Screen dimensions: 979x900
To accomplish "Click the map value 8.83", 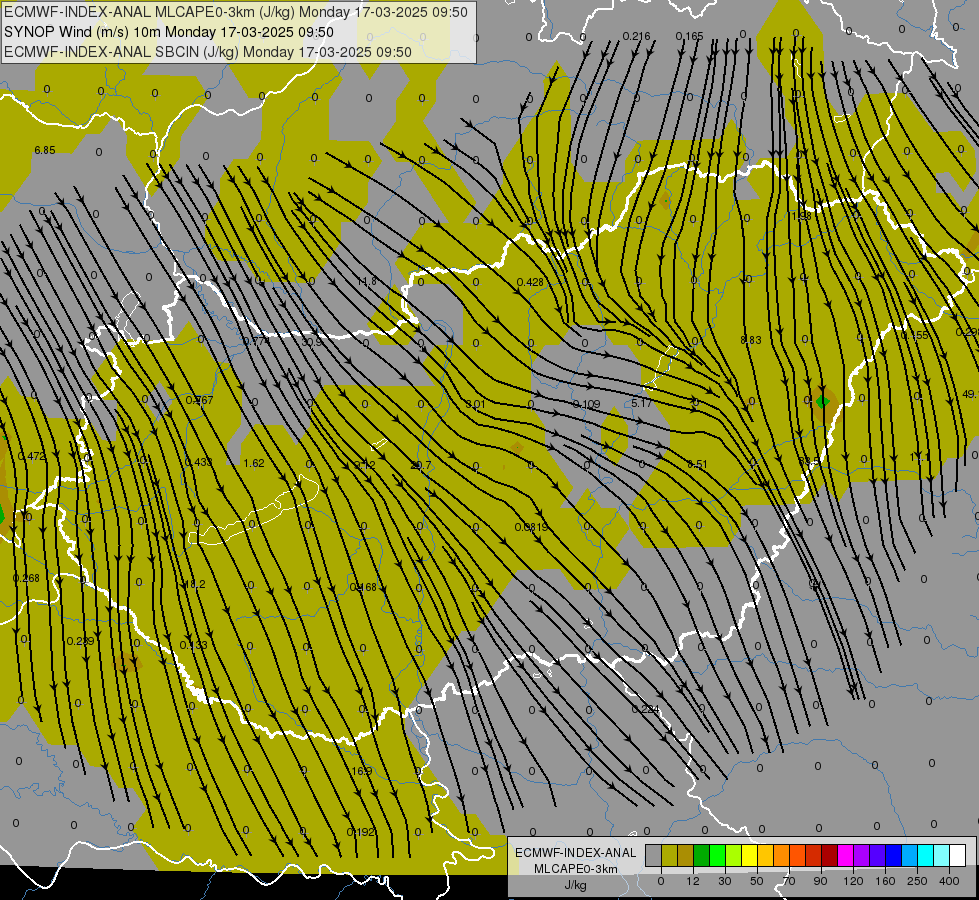I will [750, 340].
